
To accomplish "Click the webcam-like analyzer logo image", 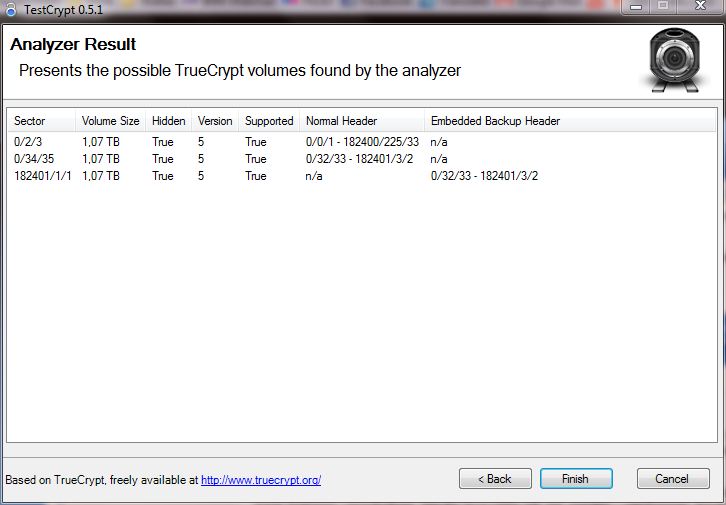I will 674,60.
